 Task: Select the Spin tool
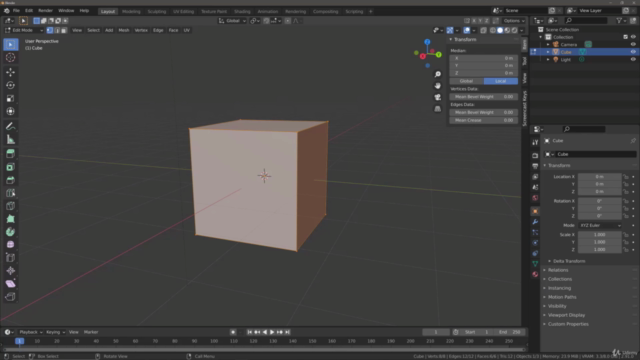11,232
